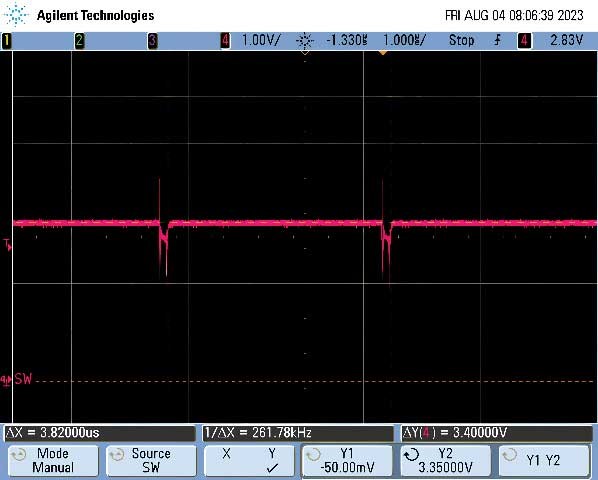
Task: Click the 2.83V trigger level readout
Action: tap(567, 40)
